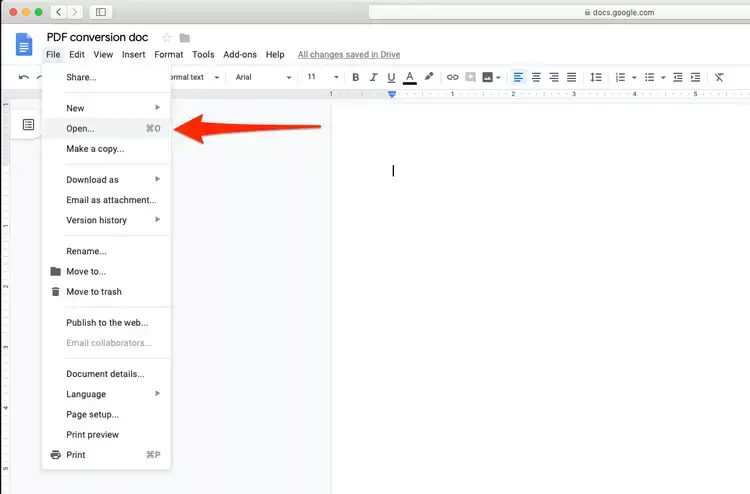Click the add comment icon
The height and width of the screenshot is (494, 750).
470,77
